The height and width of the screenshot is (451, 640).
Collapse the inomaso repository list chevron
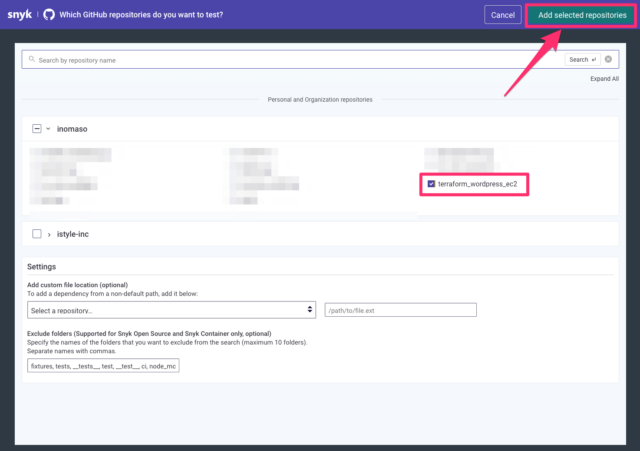pyautogui.click(x=48, y=129)
